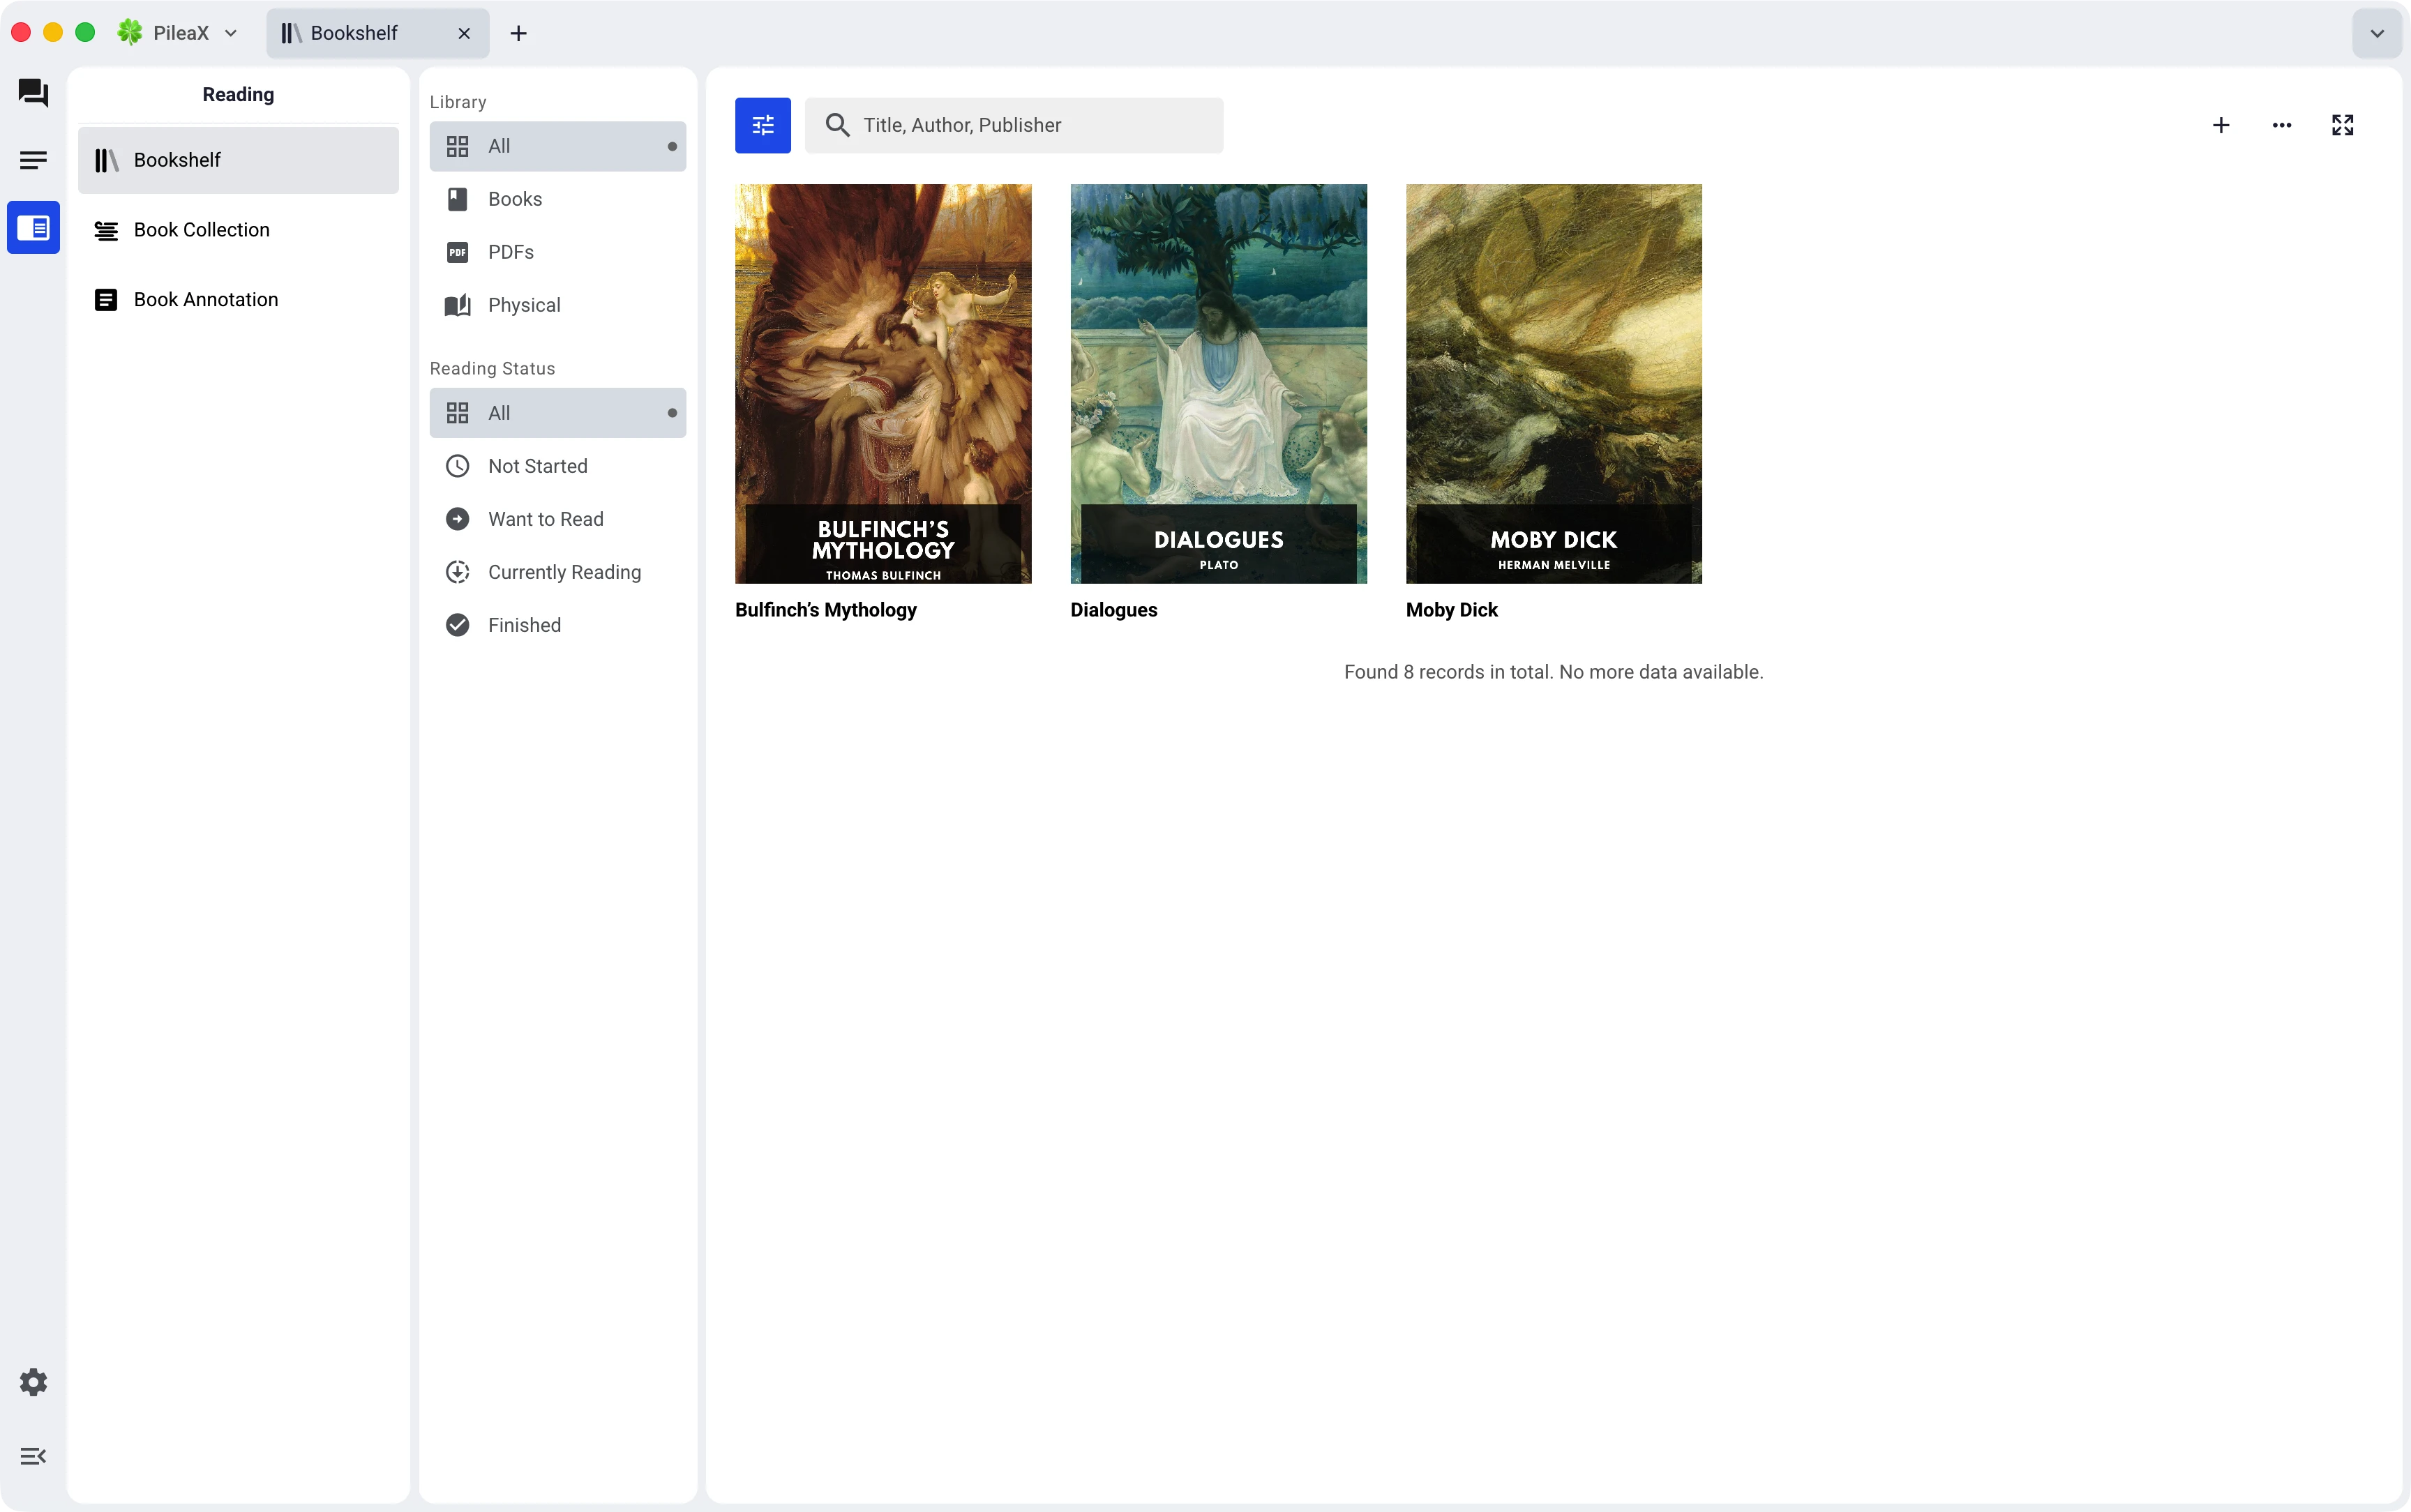Switch to the Bookshelf tab
2411x1512 pixels.
pos(377,33)
